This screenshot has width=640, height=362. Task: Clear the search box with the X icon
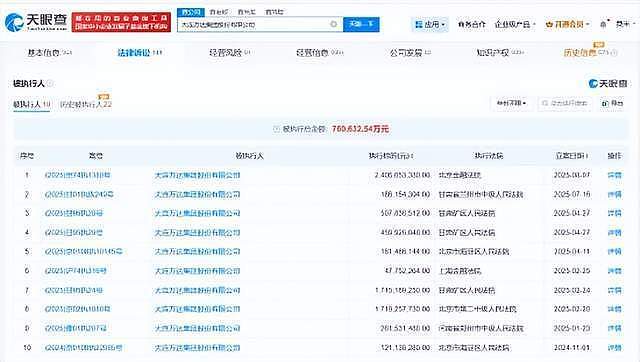333,24
